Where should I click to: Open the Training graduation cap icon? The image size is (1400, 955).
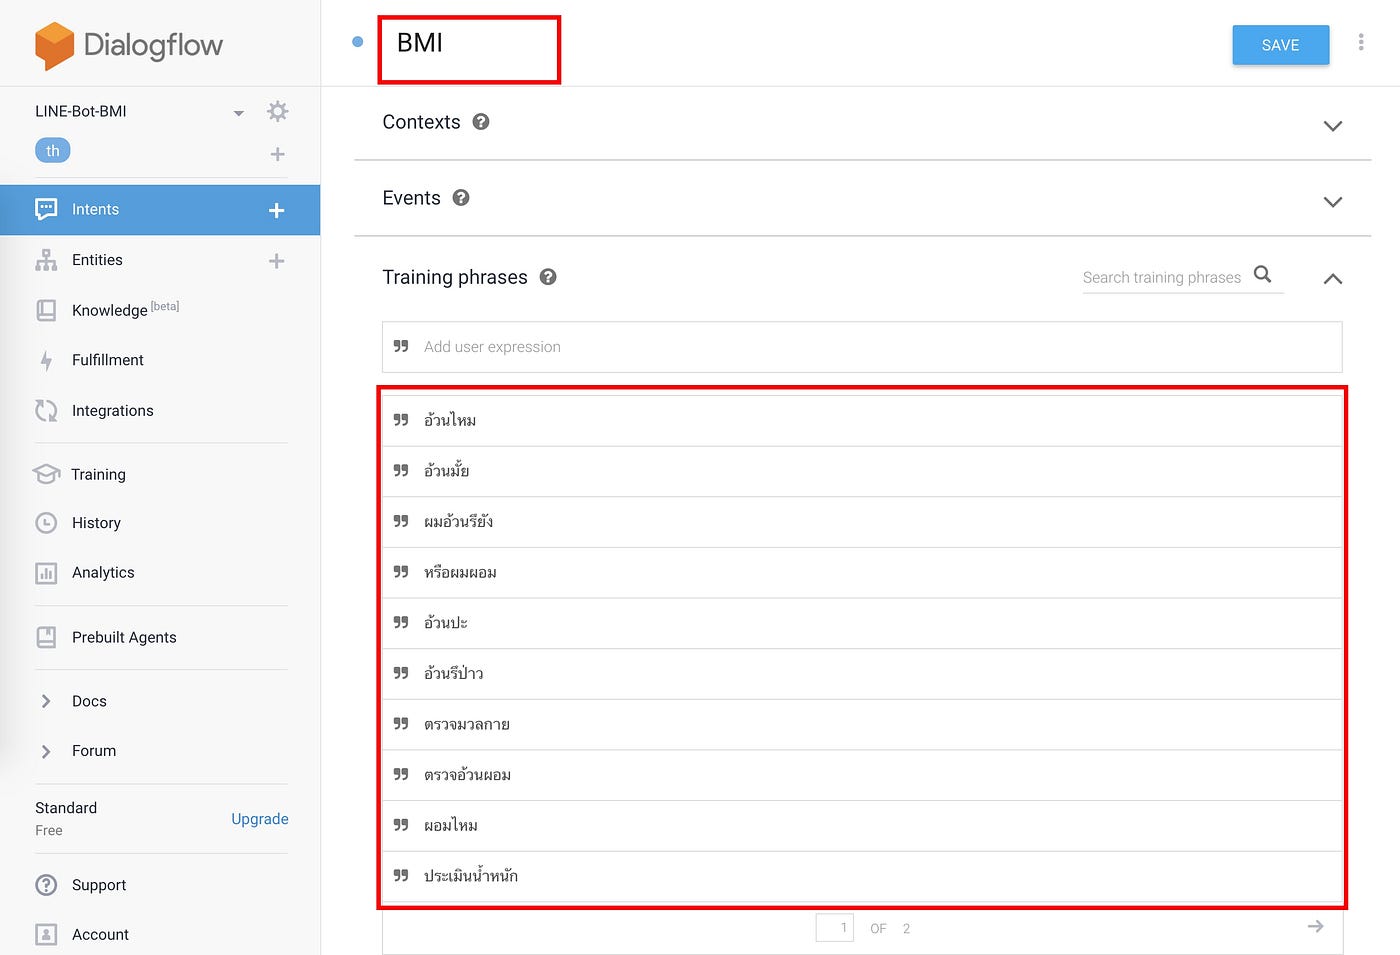coord(47,474)
